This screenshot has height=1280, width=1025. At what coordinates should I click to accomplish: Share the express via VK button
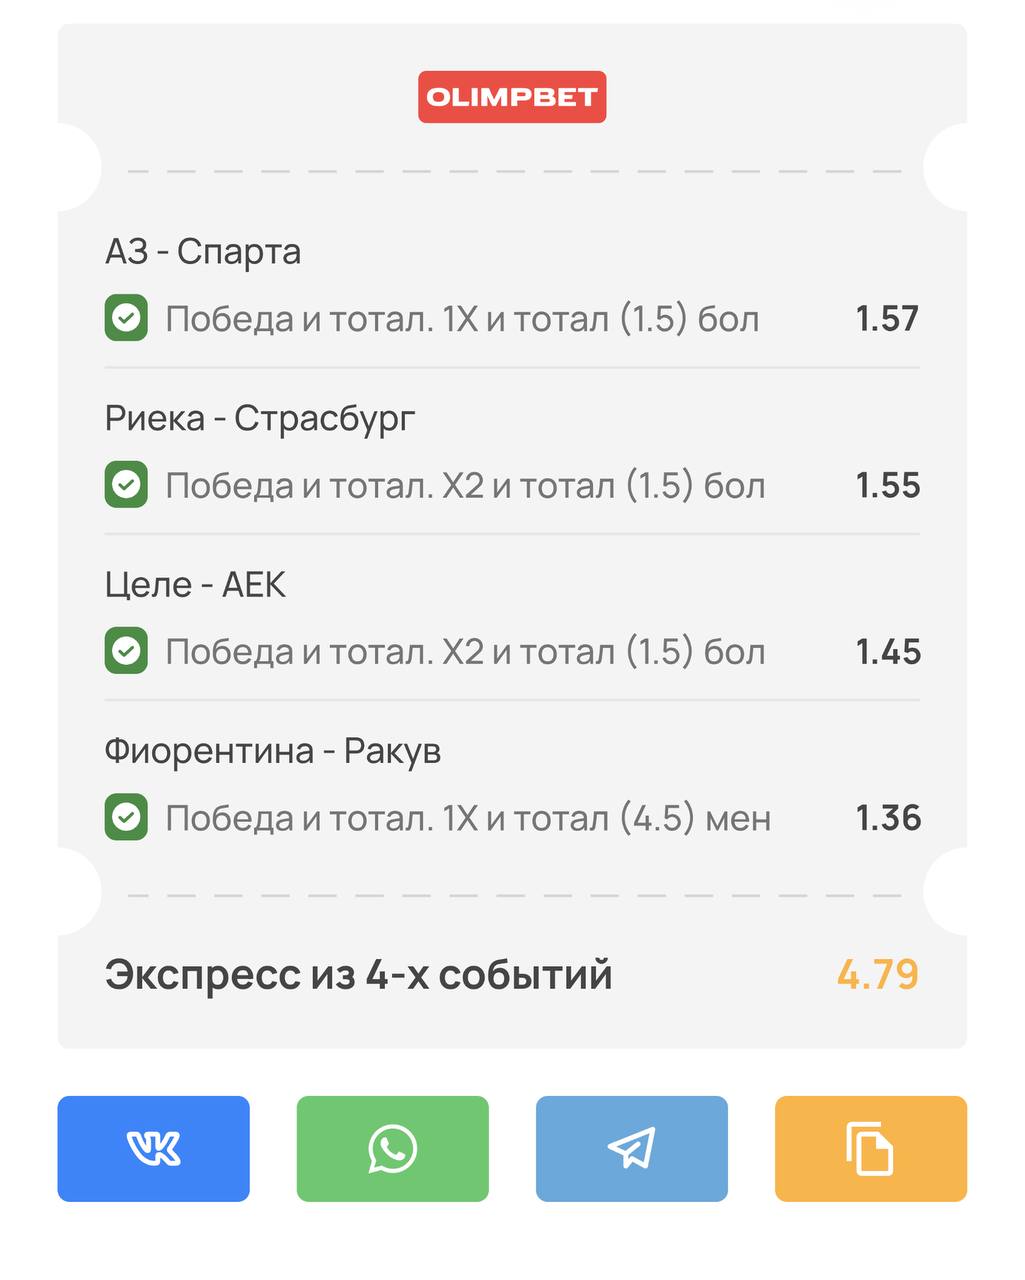click(x=153, y=1148)
